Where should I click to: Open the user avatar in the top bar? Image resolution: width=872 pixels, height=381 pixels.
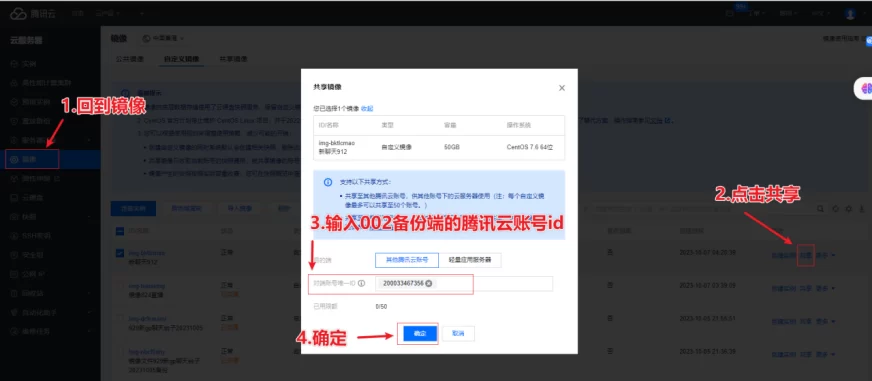(850, 13)
